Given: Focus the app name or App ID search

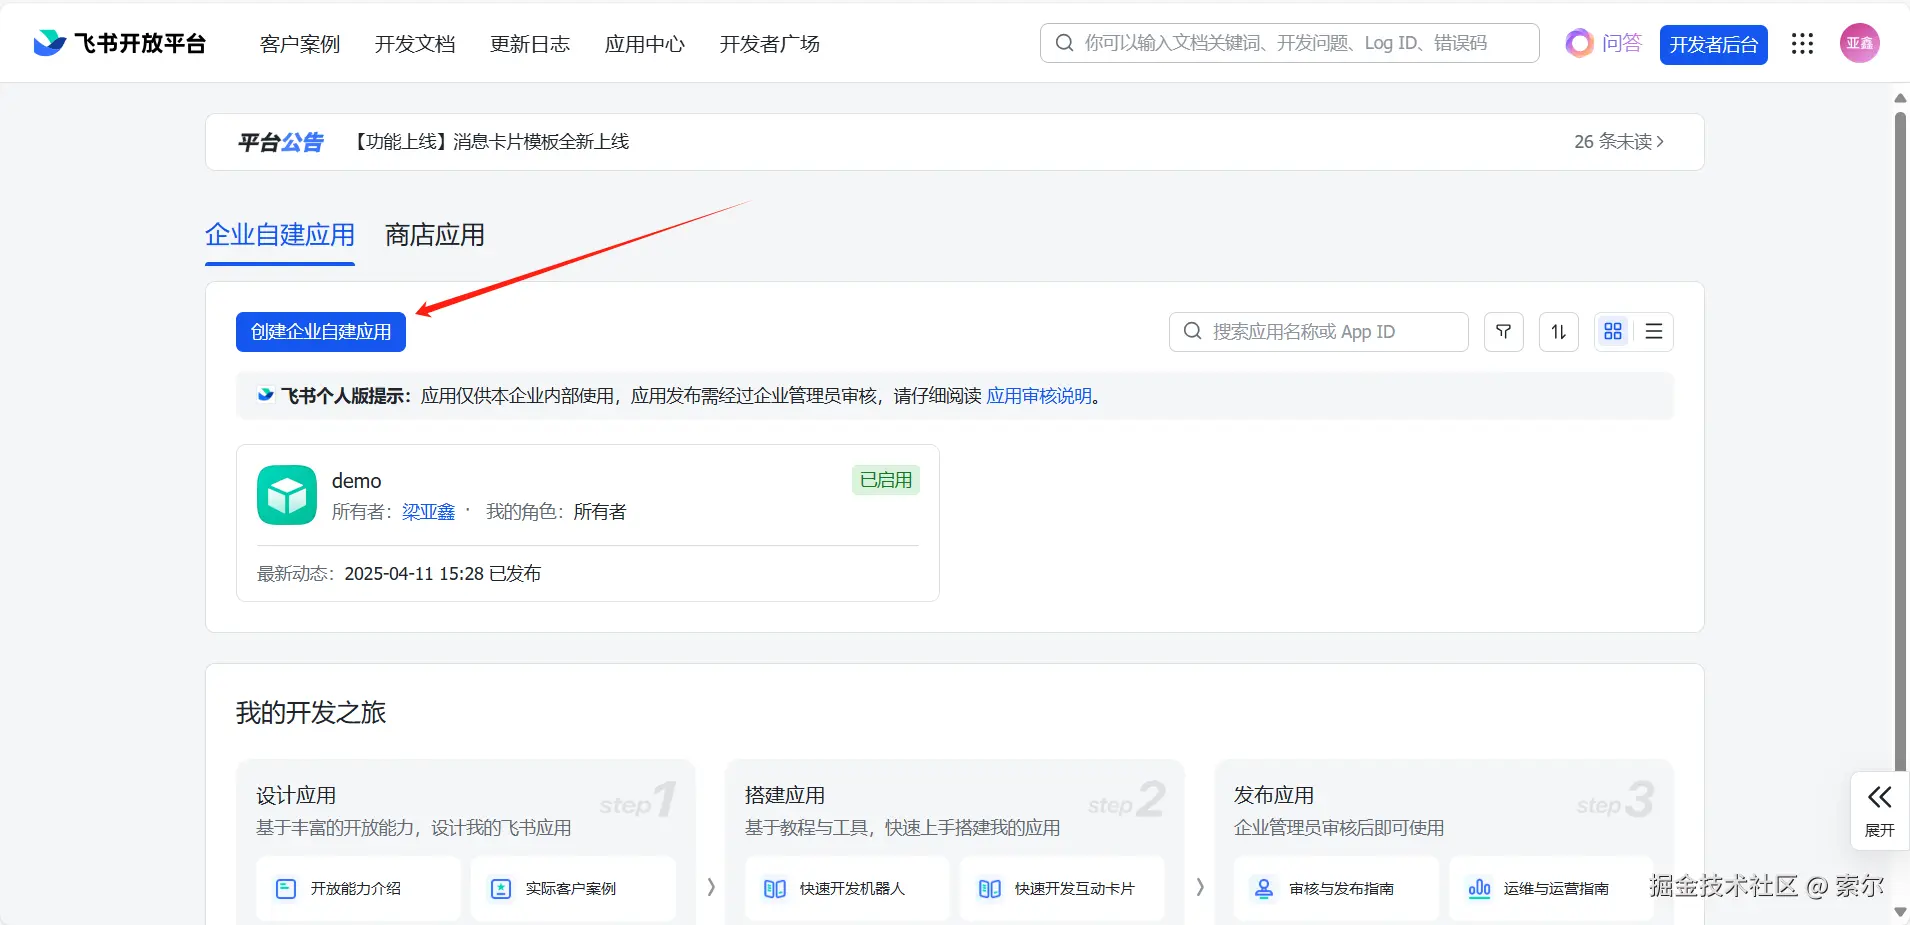Looking at the screenshot, I should click(1319, 332).
